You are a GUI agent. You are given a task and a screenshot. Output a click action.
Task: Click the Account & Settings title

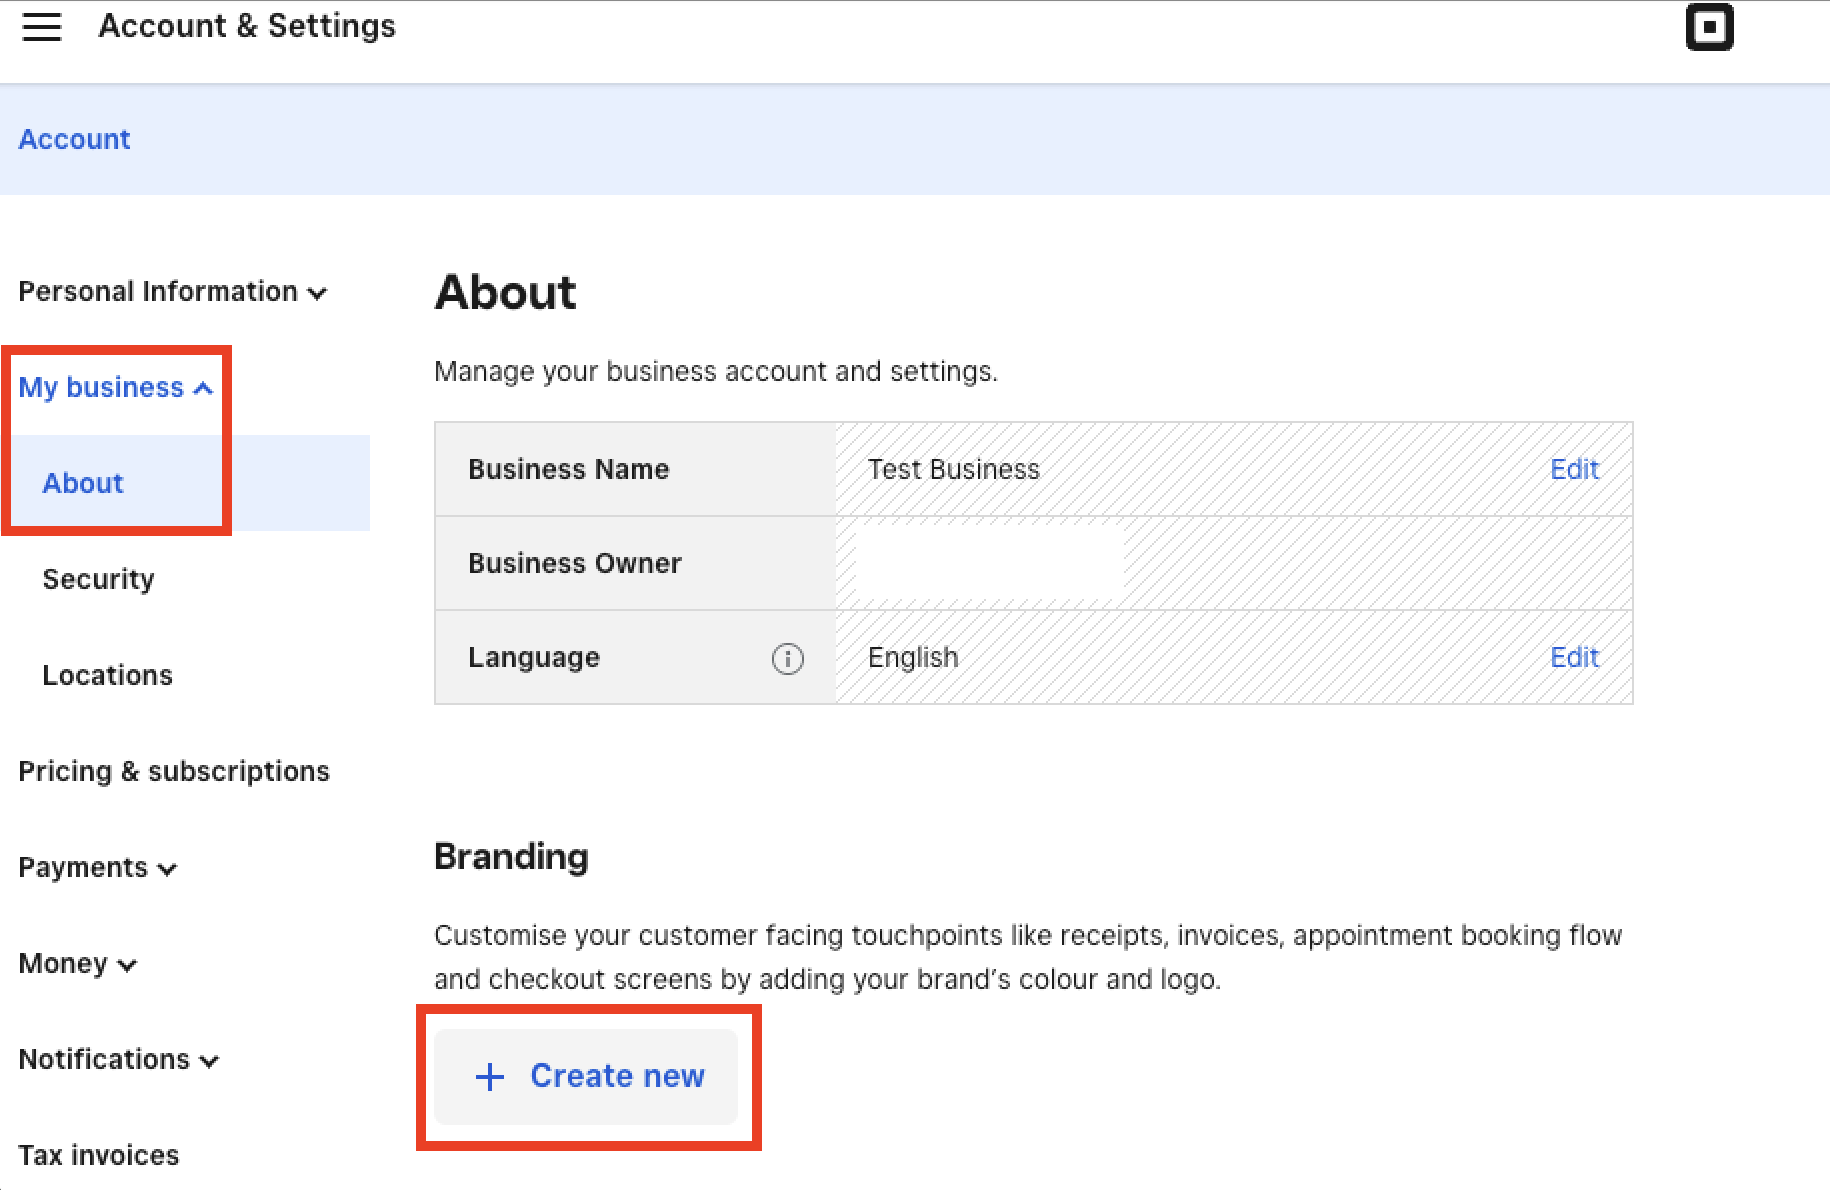click(x=246, y=26)
